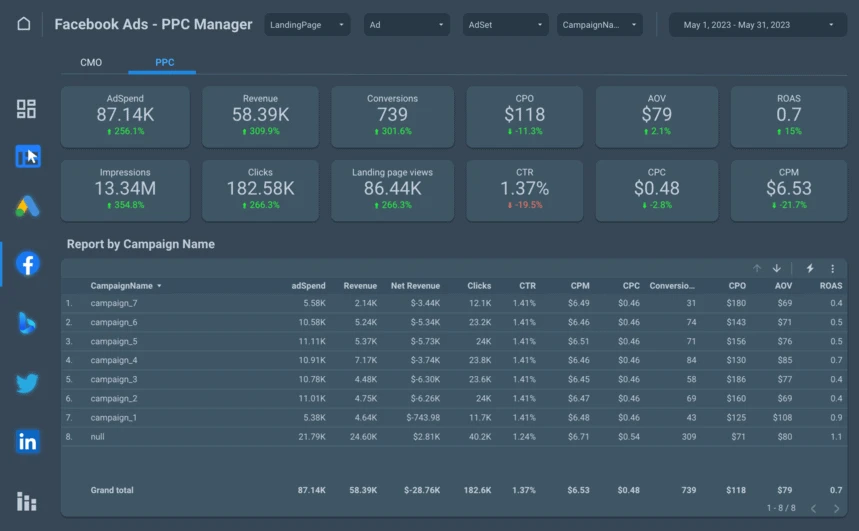Click the Clicks 182.58K scorecard
The image size is (859, 531).
click(x=260, y=190)
